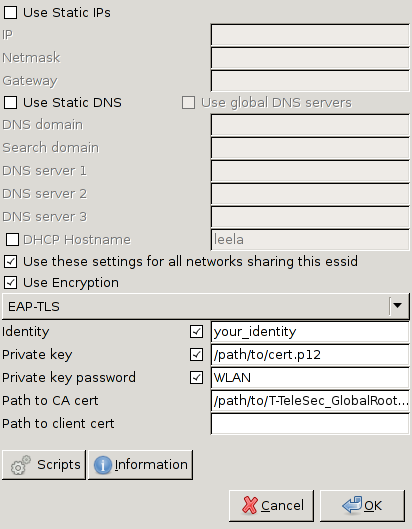Click the empty Path to client cert field

(x=310, y=423)
